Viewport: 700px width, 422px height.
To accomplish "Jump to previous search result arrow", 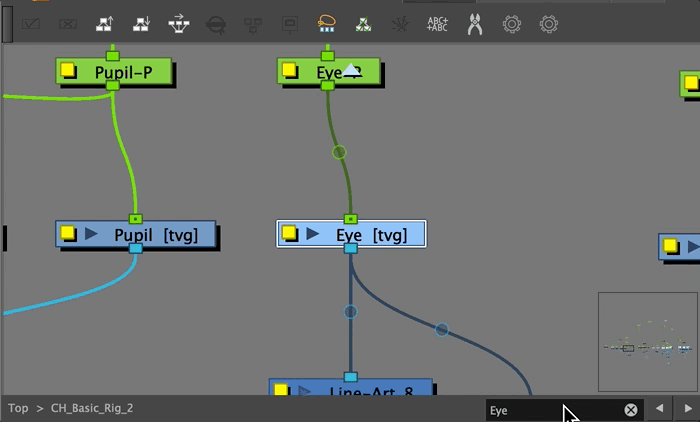I will [x=659, y=409].
